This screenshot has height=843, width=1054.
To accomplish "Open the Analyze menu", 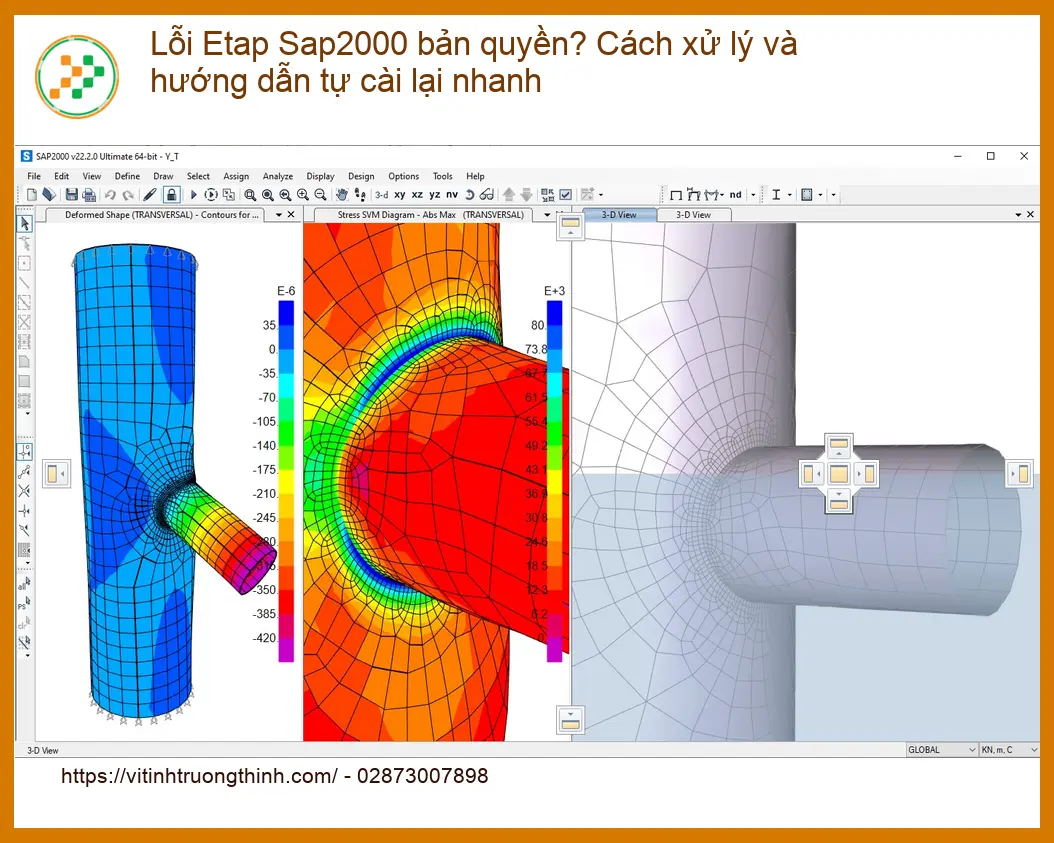I will pyautogui.click(x=278, y=176).
